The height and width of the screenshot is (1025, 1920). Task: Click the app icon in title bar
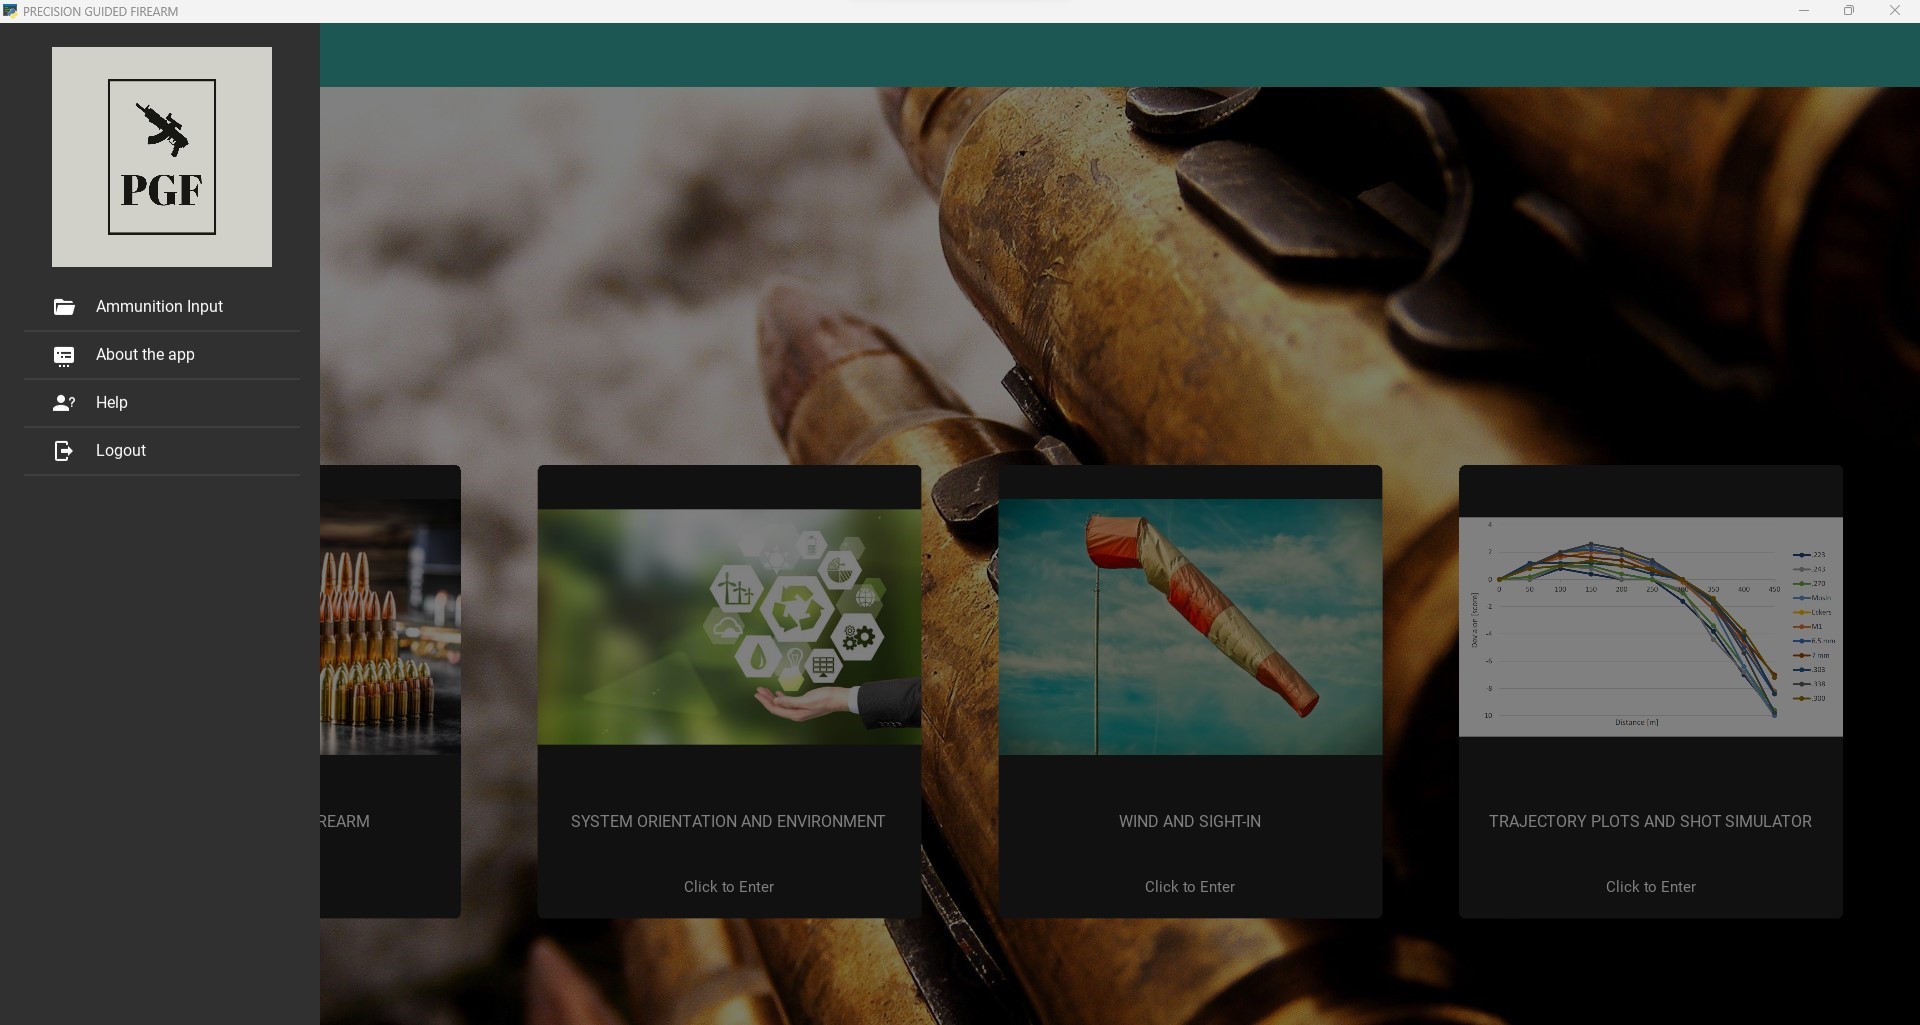point(10,11)
